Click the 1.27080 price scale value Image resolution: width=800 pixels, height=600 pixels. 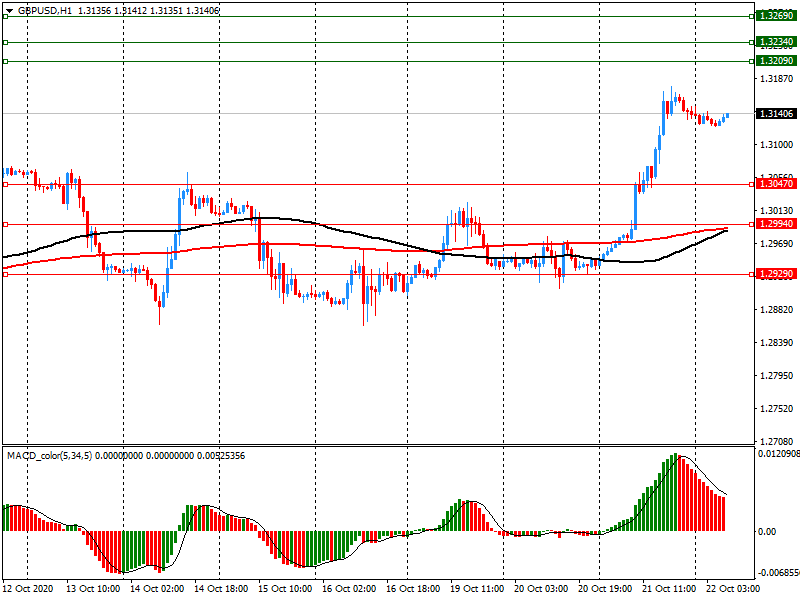point(777,441)
